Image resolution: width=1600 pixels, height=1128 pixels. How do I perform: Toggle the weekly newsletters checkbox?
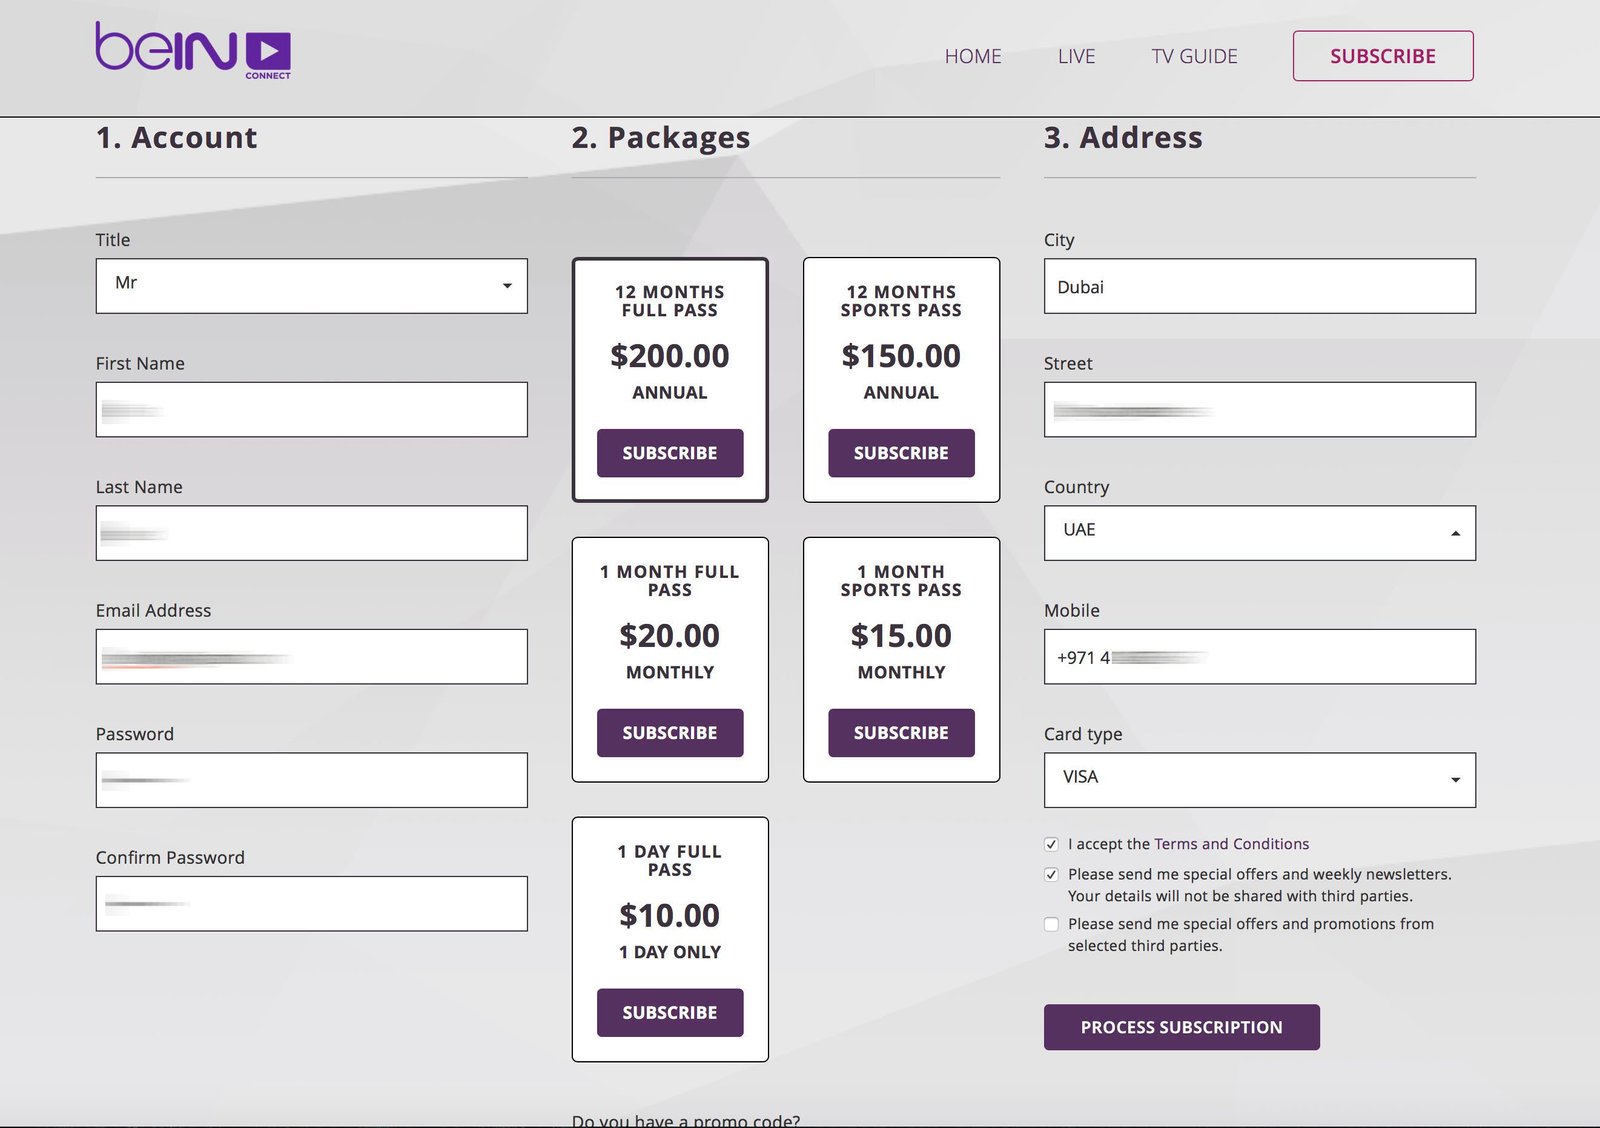coord(1051,874)
